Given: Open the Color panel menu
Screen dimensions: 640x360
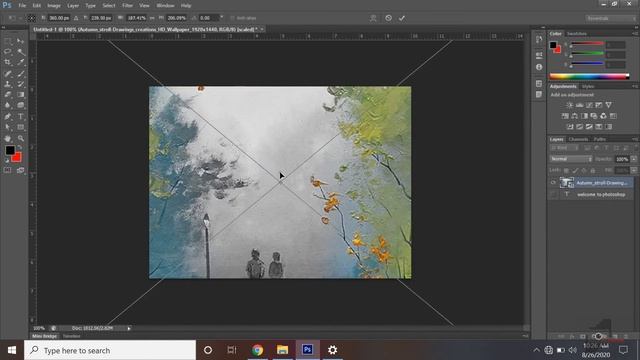Looking at the screenshot, I should [x=635, y=33].
